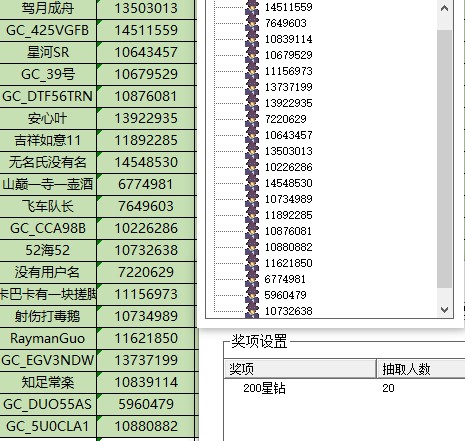Viewport: 465px width, 441px height.
Task: Click the avatar icon beside 11156973
Action: [x=252, y=71]
